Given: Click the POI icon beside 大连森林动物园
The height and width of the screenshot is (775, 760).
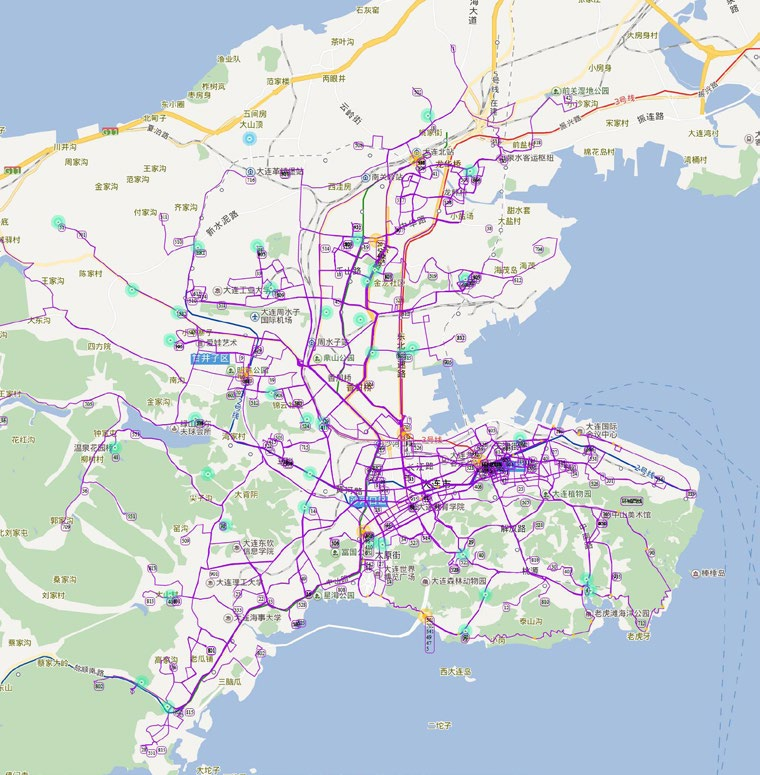Looking at the screenshot, I should point(425,581).
